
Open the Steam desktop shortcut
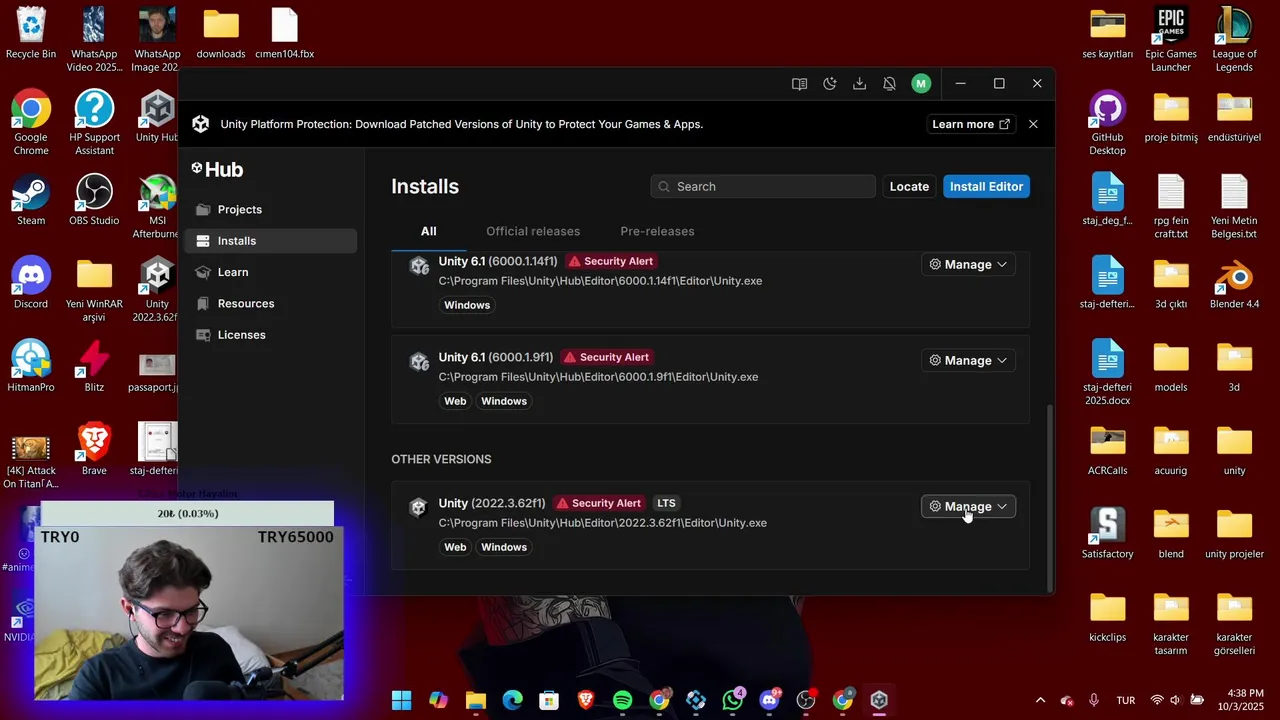click(x=31, y=200)
